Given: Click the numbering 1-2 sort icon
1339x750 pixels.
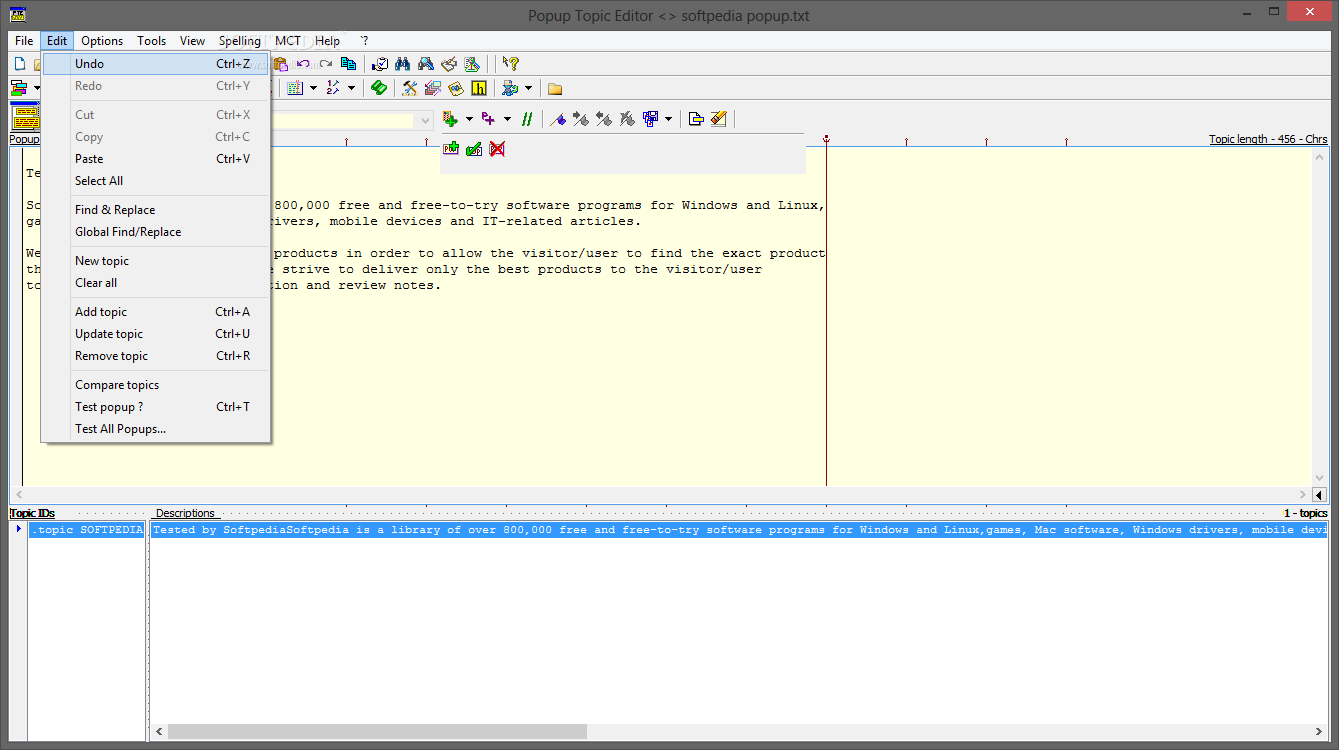Looking at the screenshot, I should click(333, 88).
